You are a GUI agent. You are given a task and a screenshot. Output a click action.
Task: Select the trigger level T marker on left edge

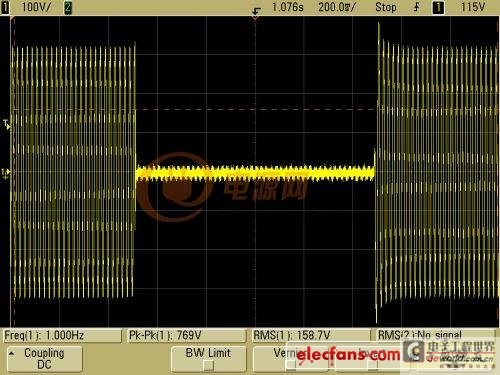(x=6, y=125)
